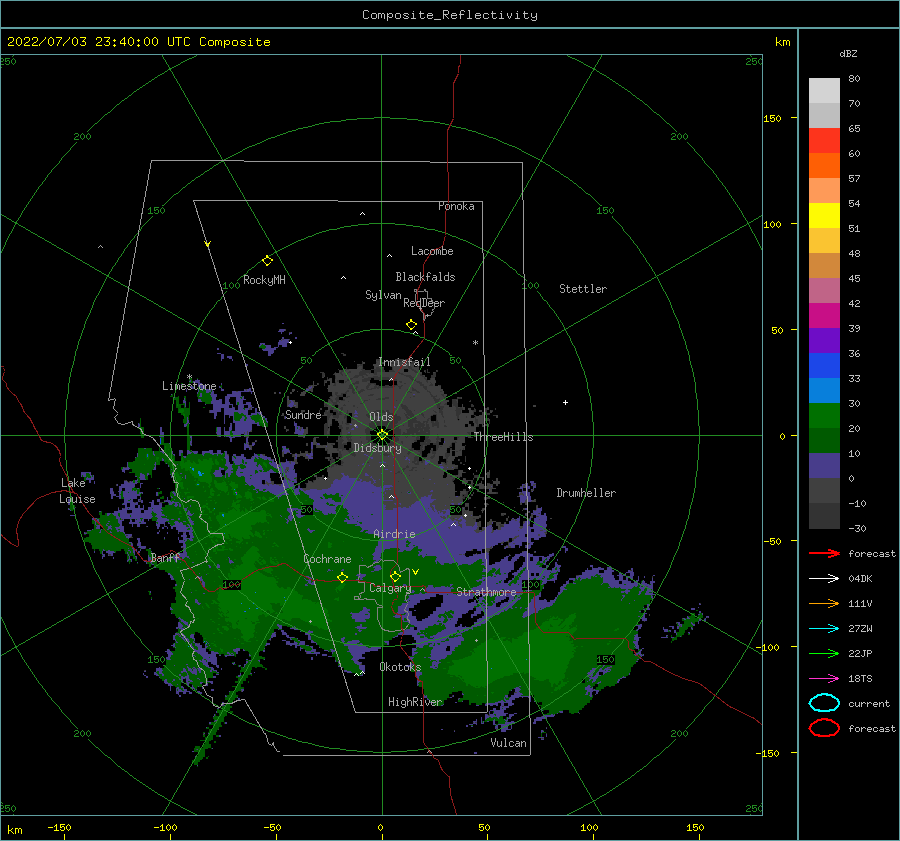
Task: Click the red forecast arrow in legend
Action: pos(824,553)
